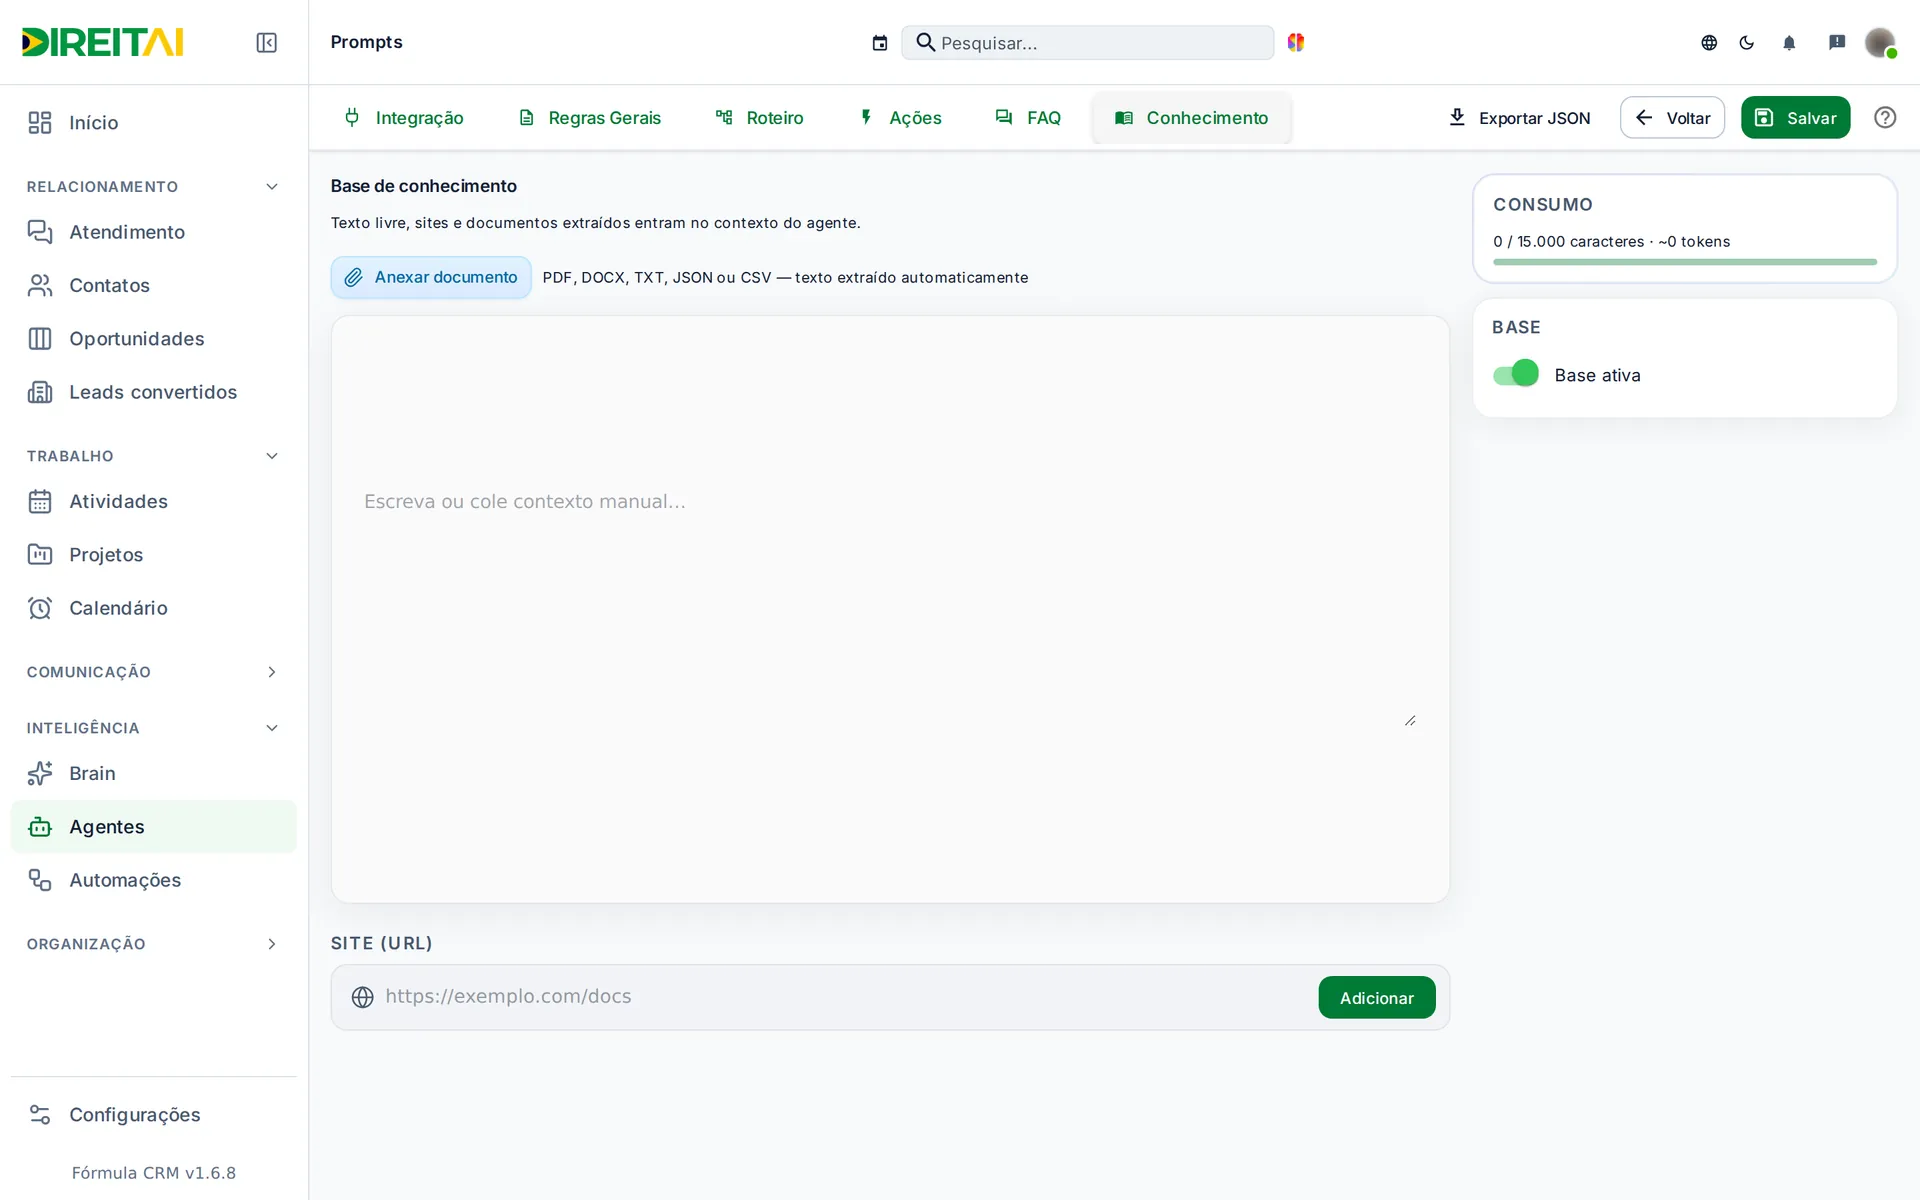The image size is (1920, 1200).
Task: Click the Voltar button
Action: click(1672, 118)
